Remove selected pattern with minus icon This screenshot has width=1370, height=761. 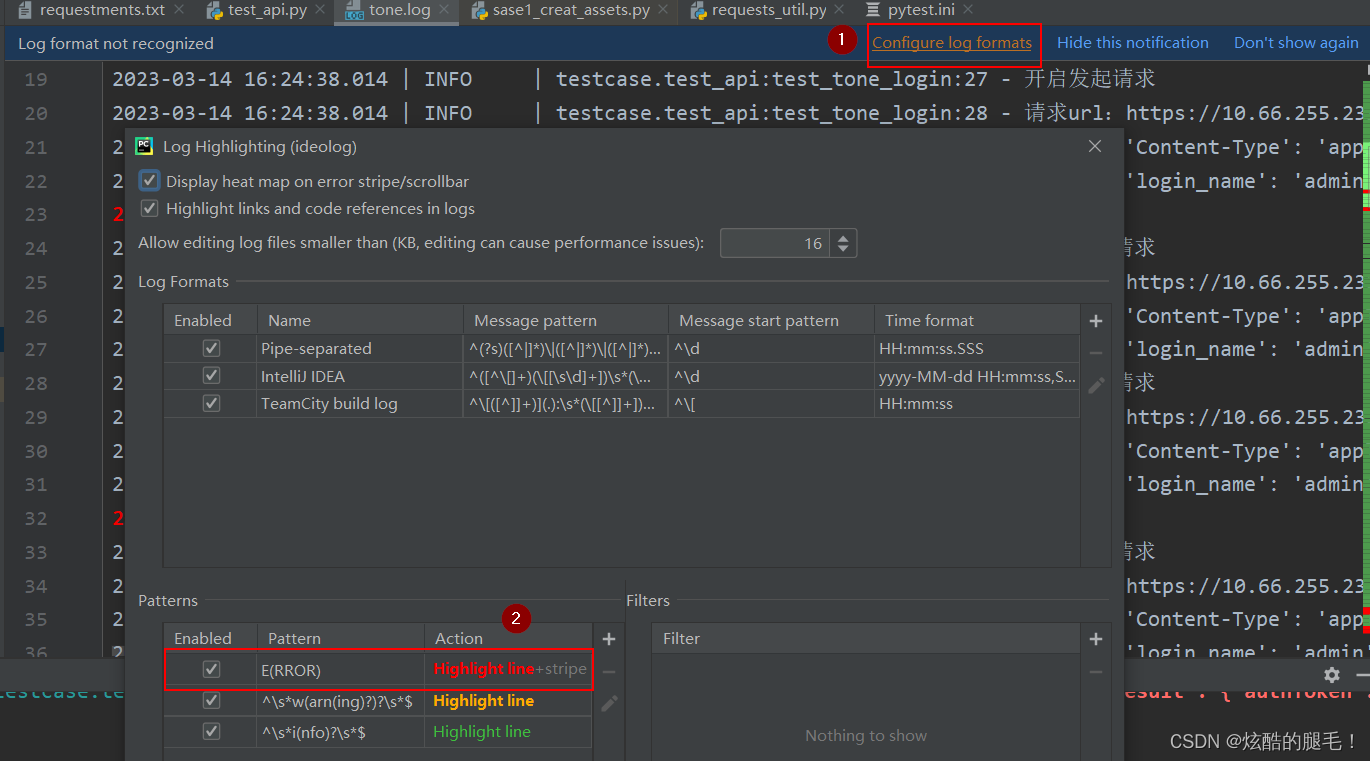click(609, 671)
